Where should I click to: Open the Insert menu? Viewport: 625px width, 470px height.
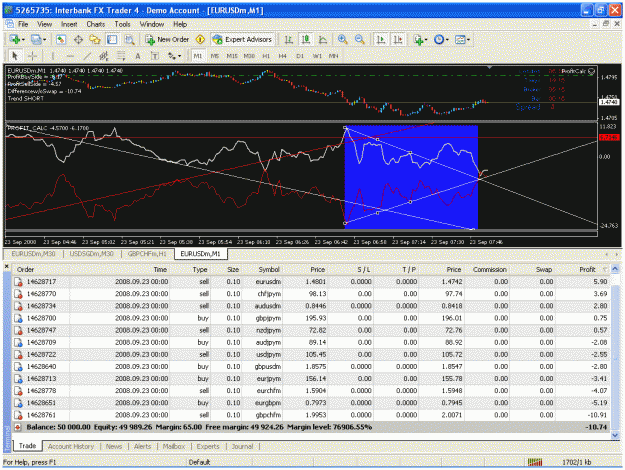69,24
